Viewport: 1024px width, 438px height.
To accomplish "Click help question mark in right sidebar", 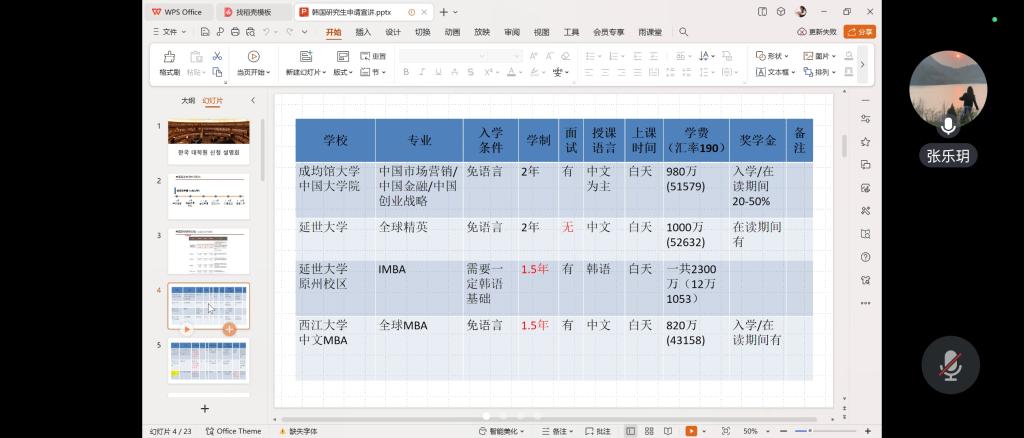I will 865,256.
